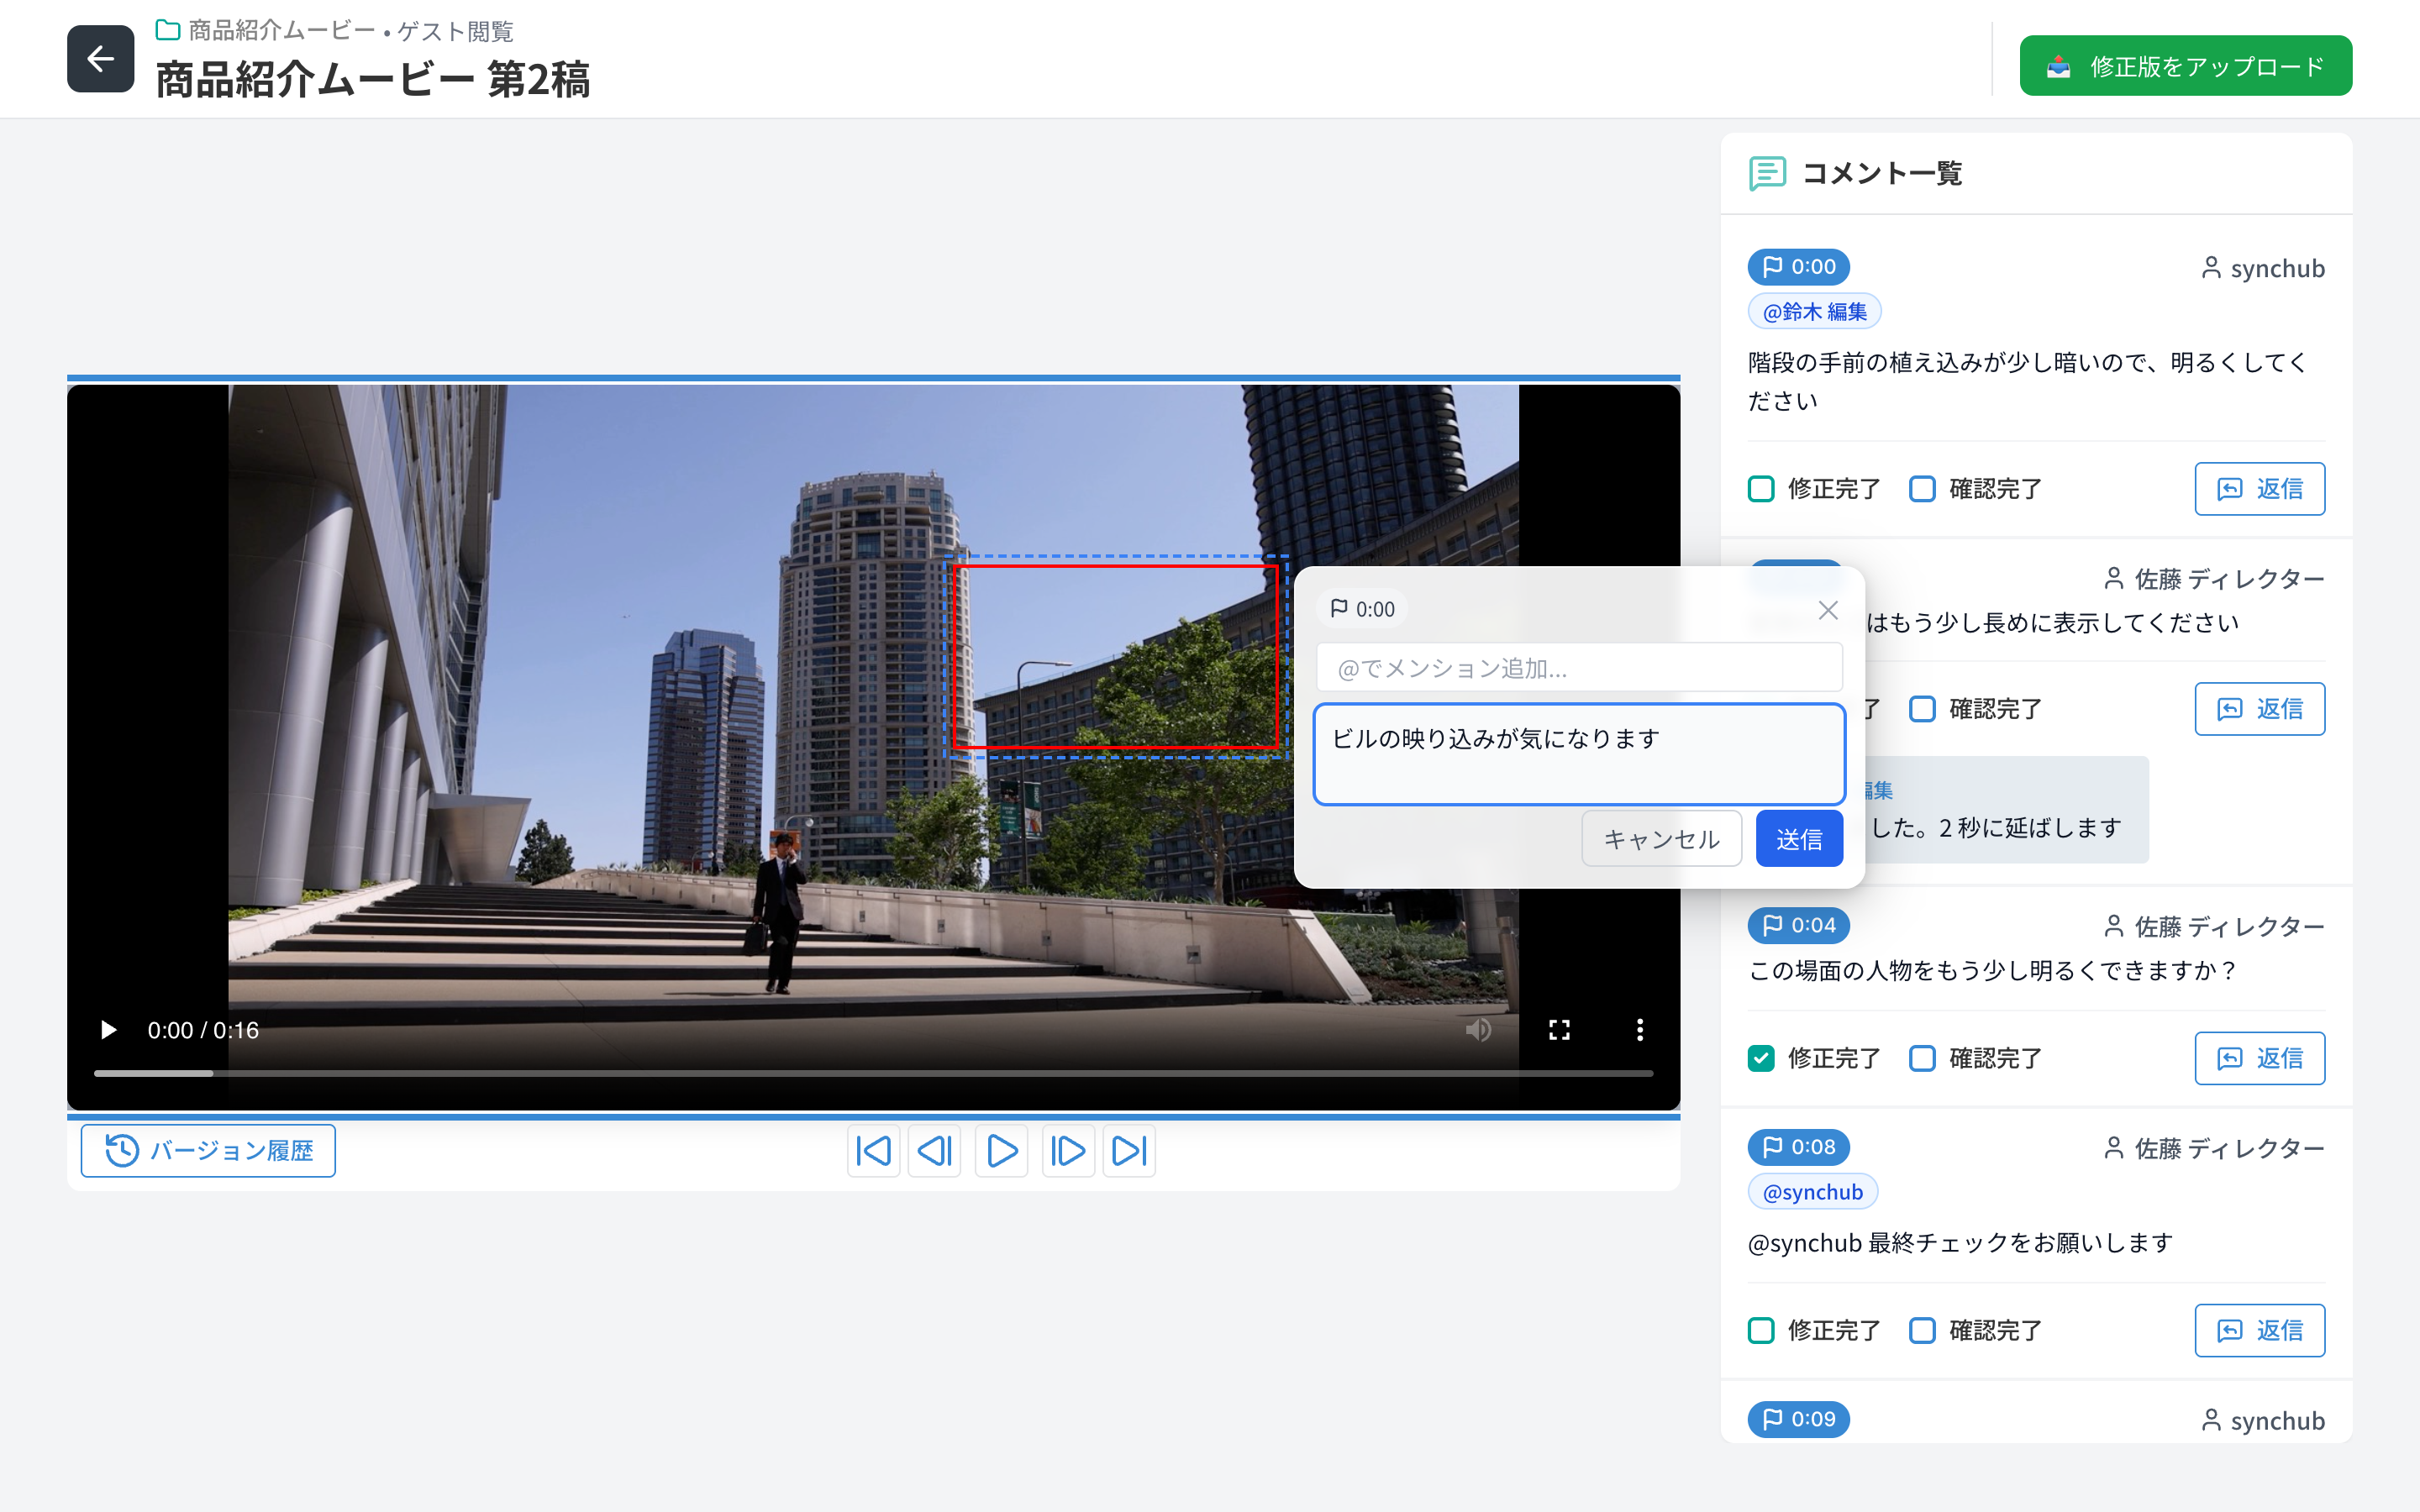Image resolution: width=2420 pixels, height=1512 pixels.
Task: Check 修正完了 on the 最終チェック comment
Action: (x=1761, y=1330)
